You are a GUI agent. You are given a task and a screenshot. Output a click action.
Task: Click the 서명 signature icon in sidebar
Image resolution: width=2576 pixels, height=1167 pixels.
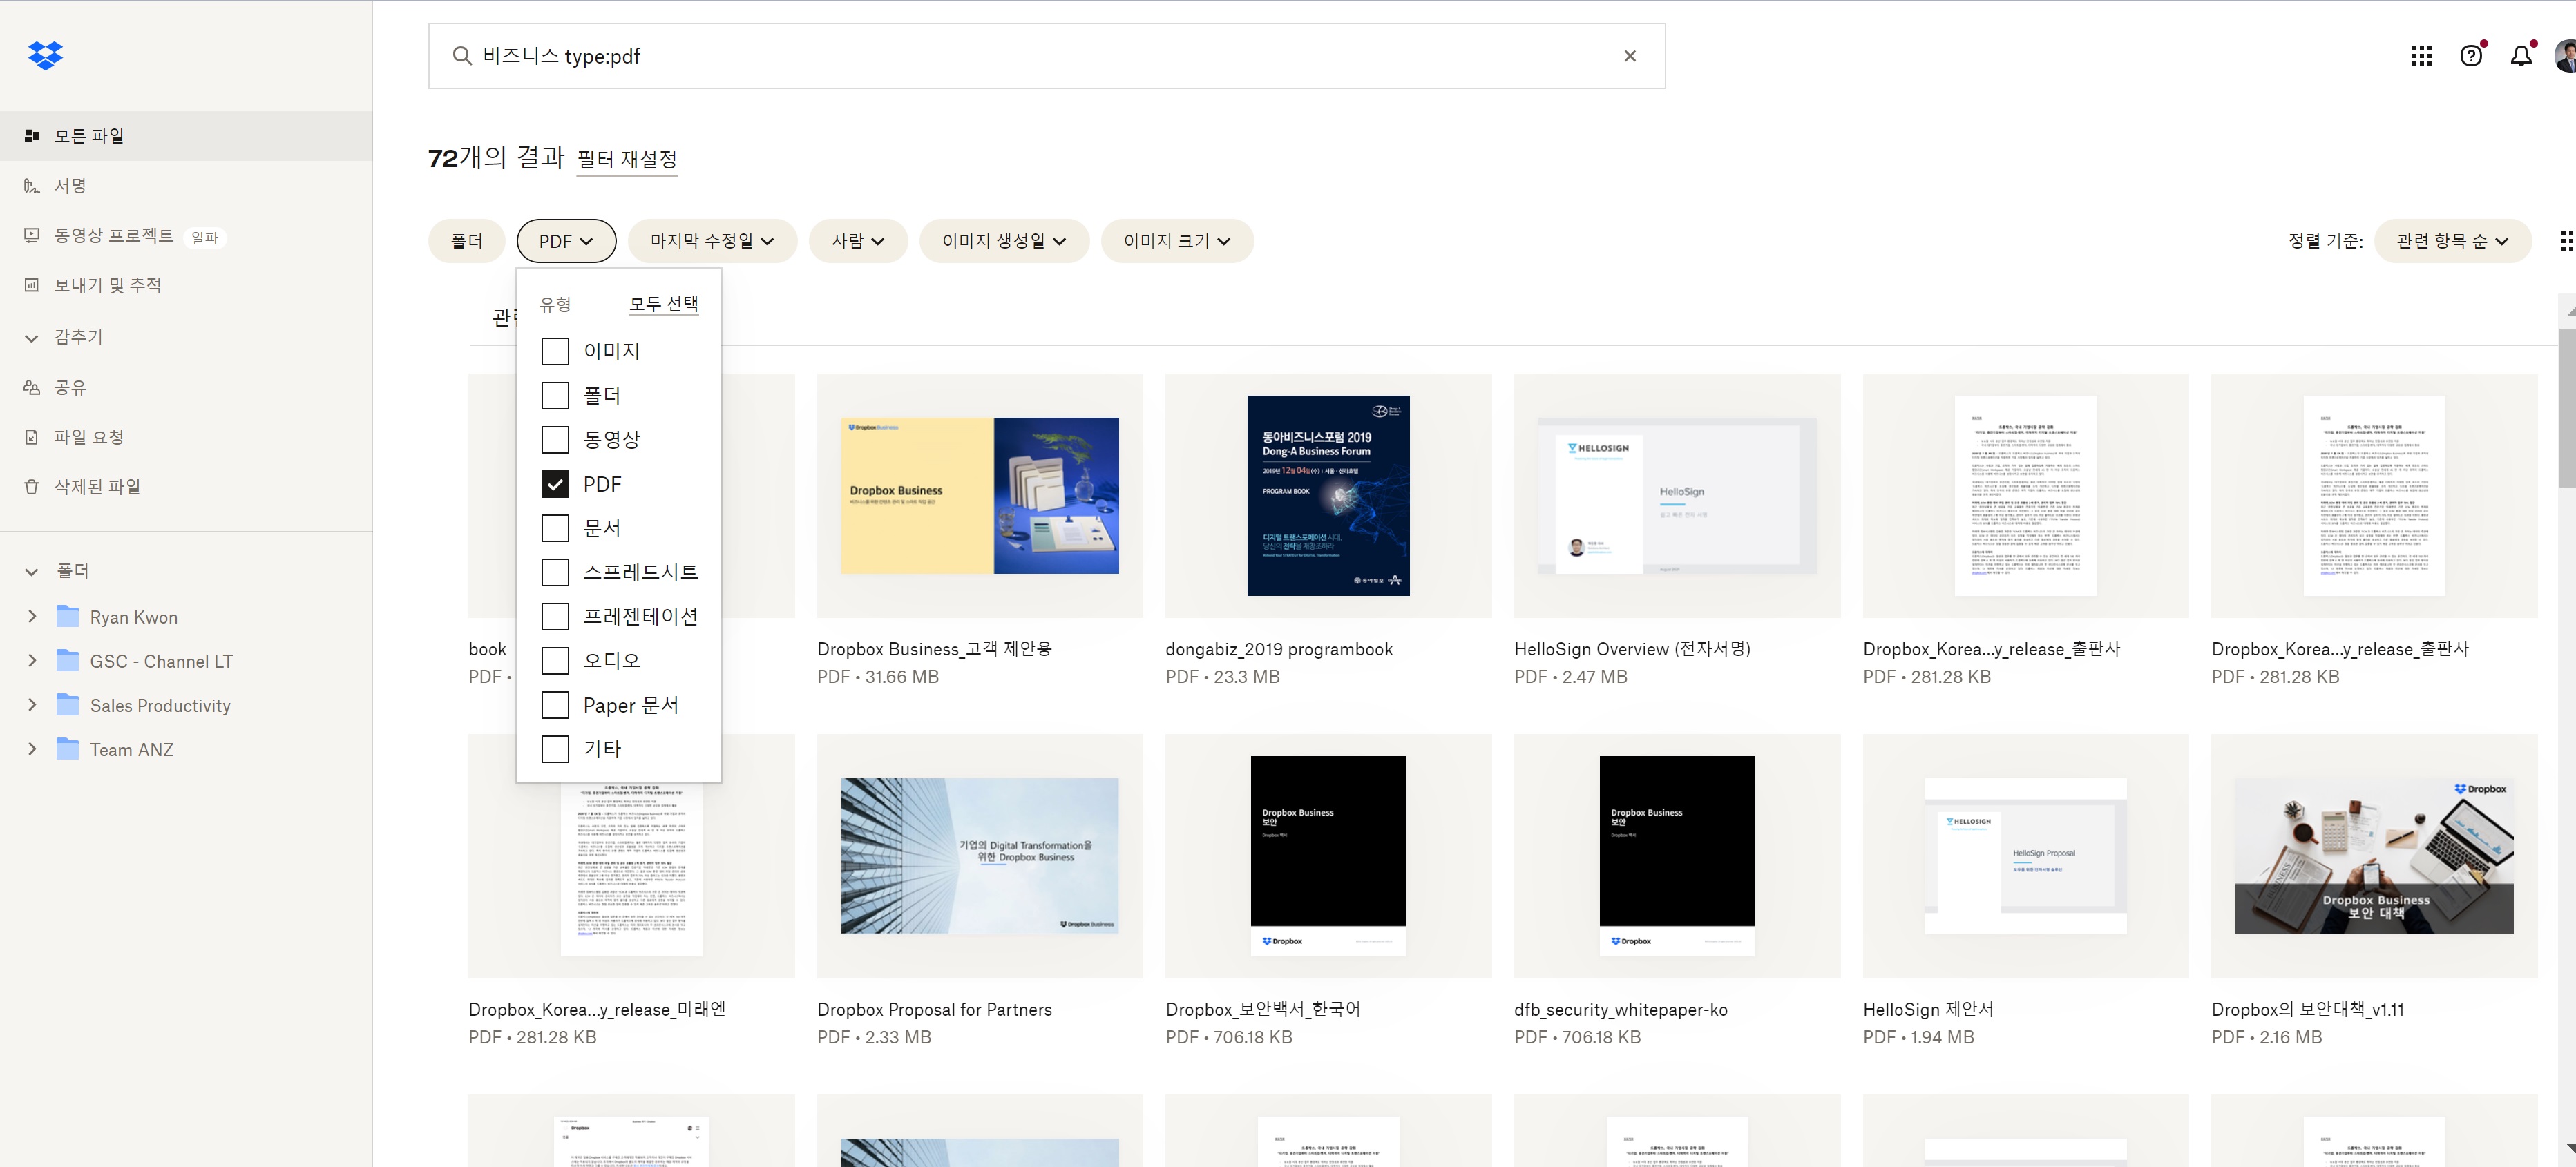click(31, 186)
